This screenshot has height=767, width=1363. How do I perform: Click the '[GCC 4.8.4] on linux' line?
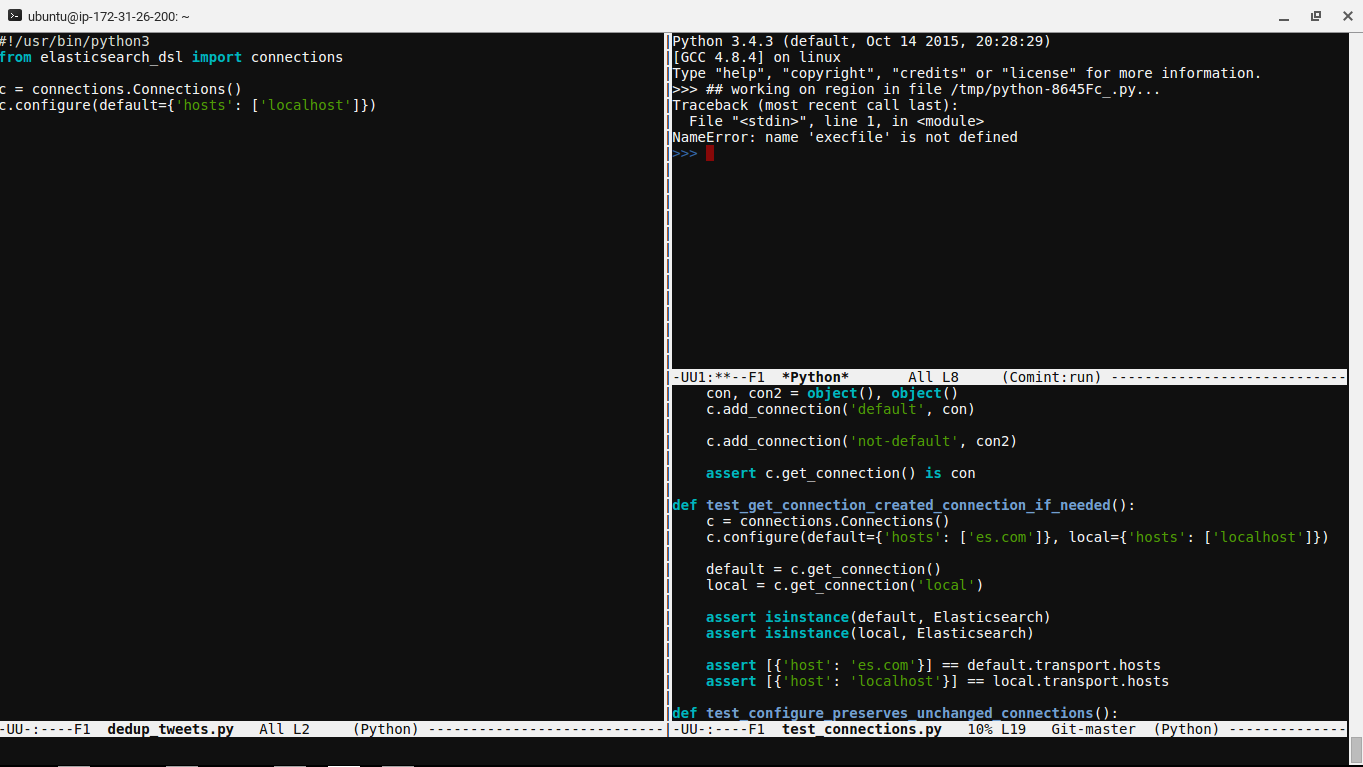coord(756,57)
